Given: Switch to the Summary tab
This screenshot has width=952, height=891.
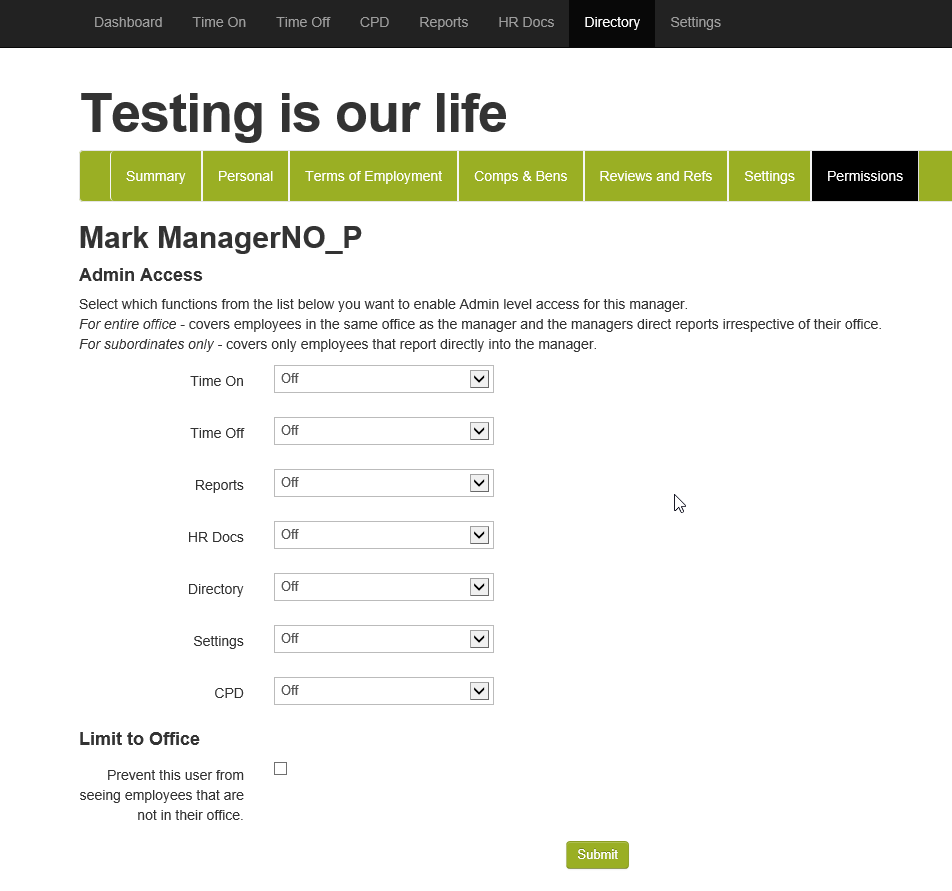Looking at the screenshot, I should 155,176.
